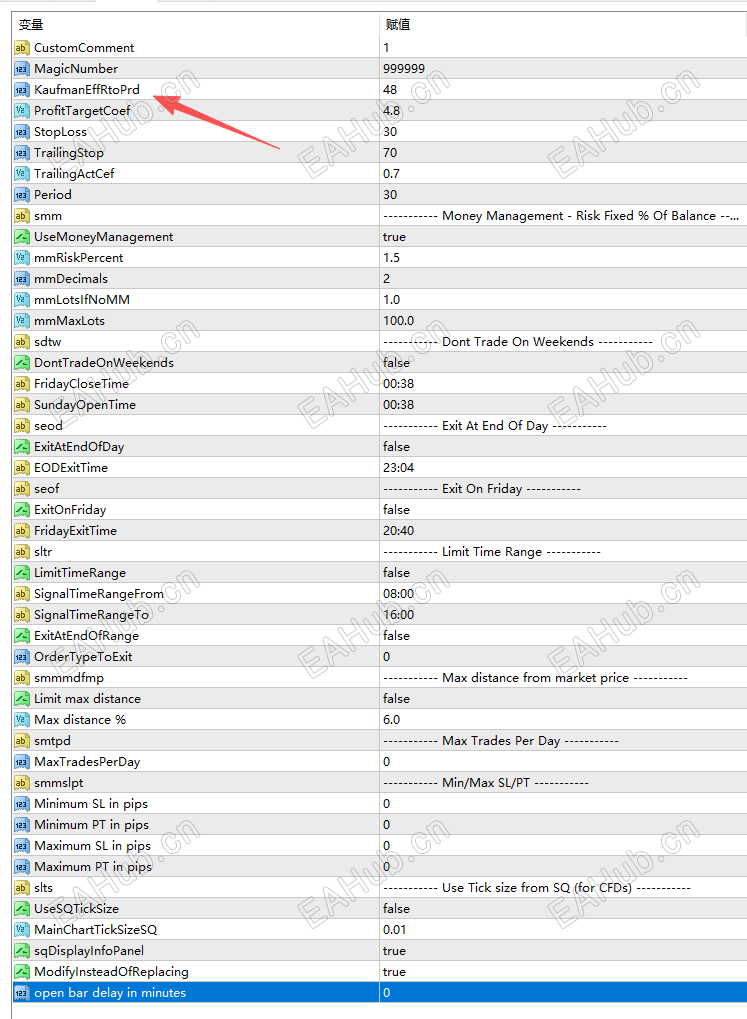This screenshot has height=1019, width=747.
Task: Click the integer icon beside OrderTypeToExit
Action: tap(21, 657)
